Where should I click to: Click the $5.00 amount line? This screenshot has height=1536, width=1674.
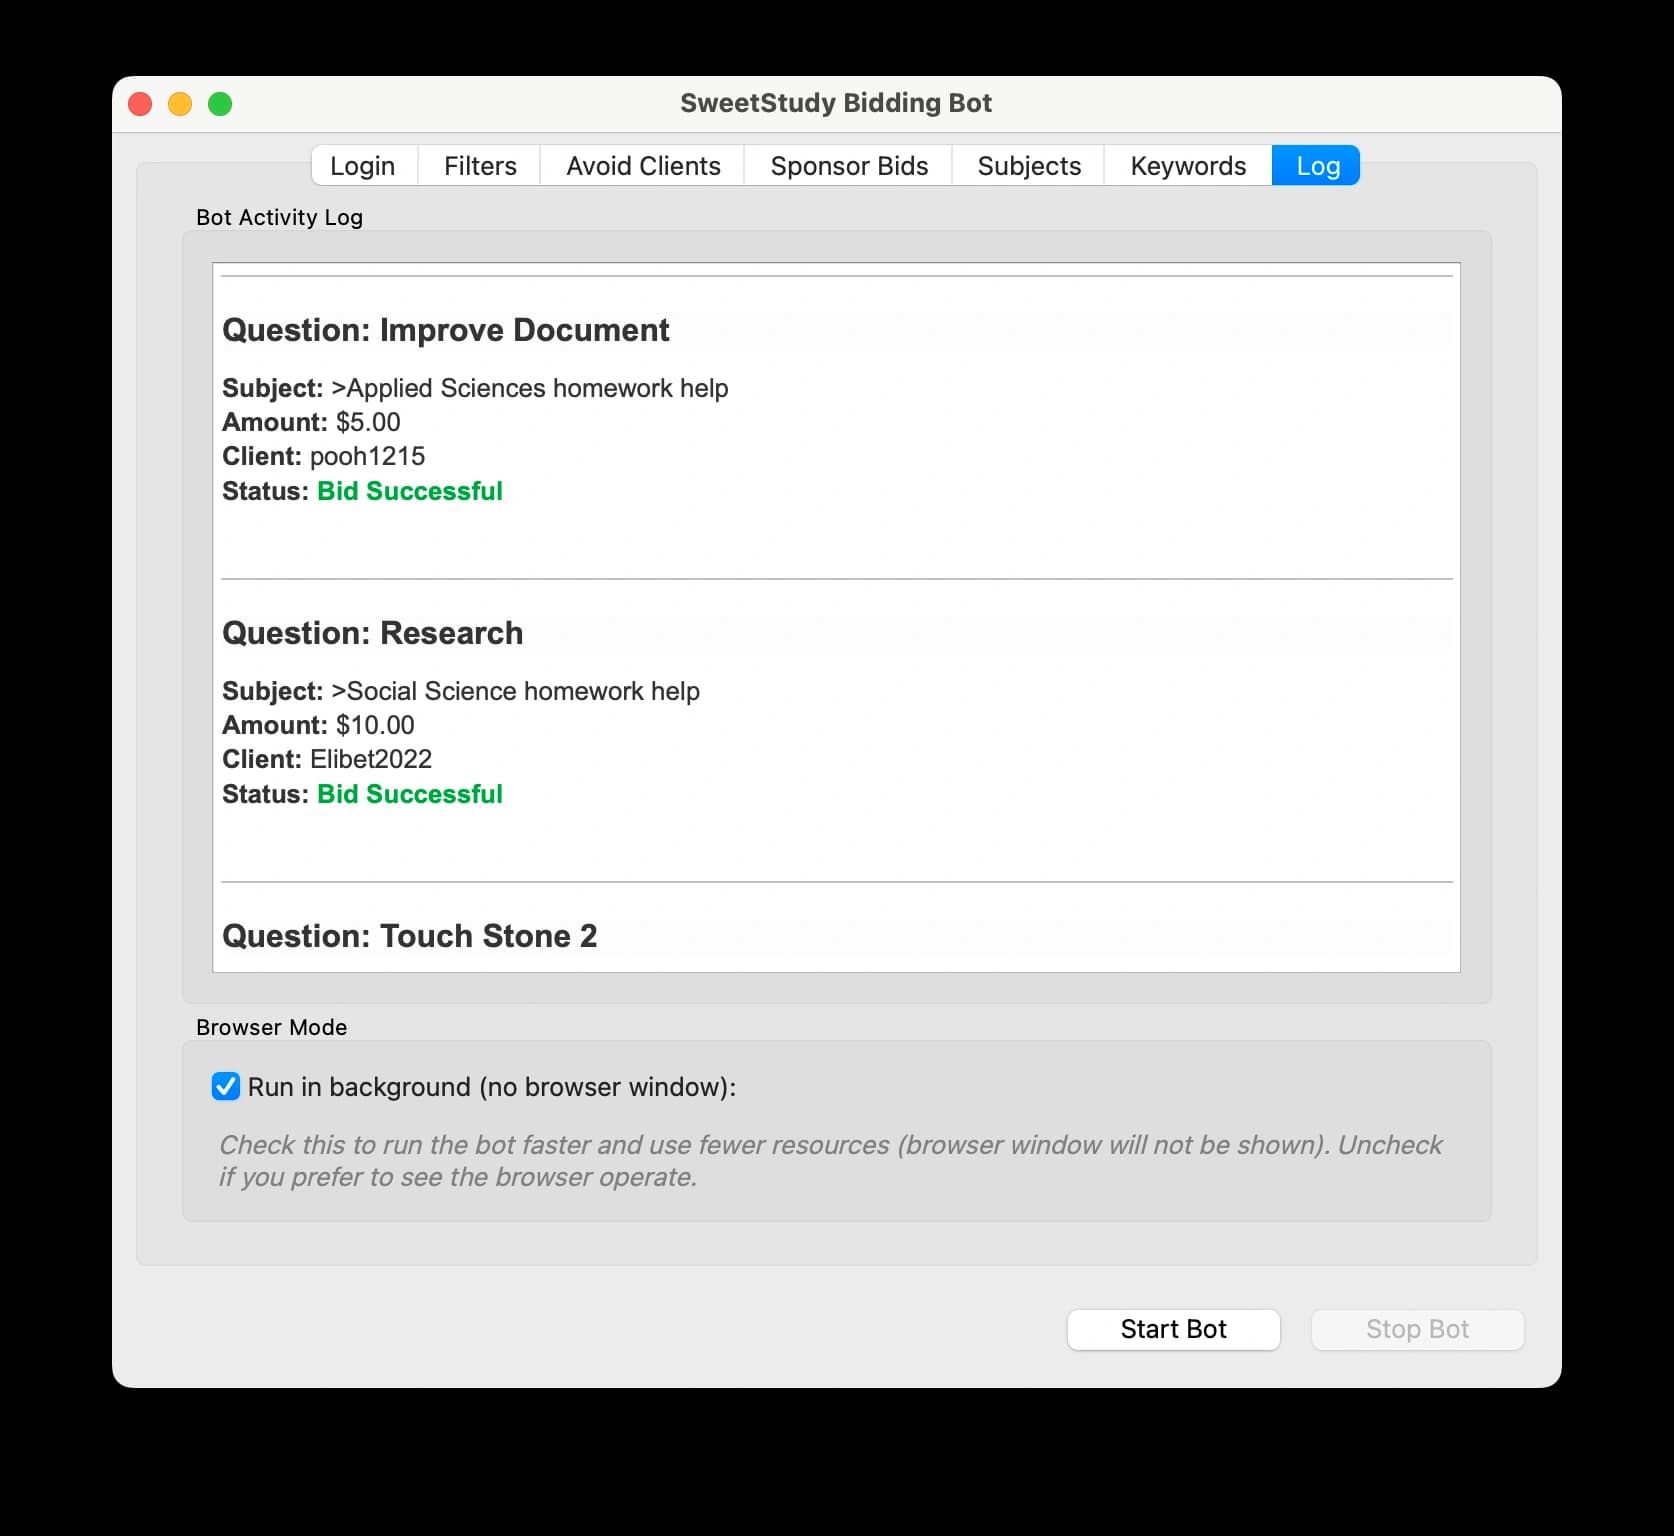click(311, 422)
